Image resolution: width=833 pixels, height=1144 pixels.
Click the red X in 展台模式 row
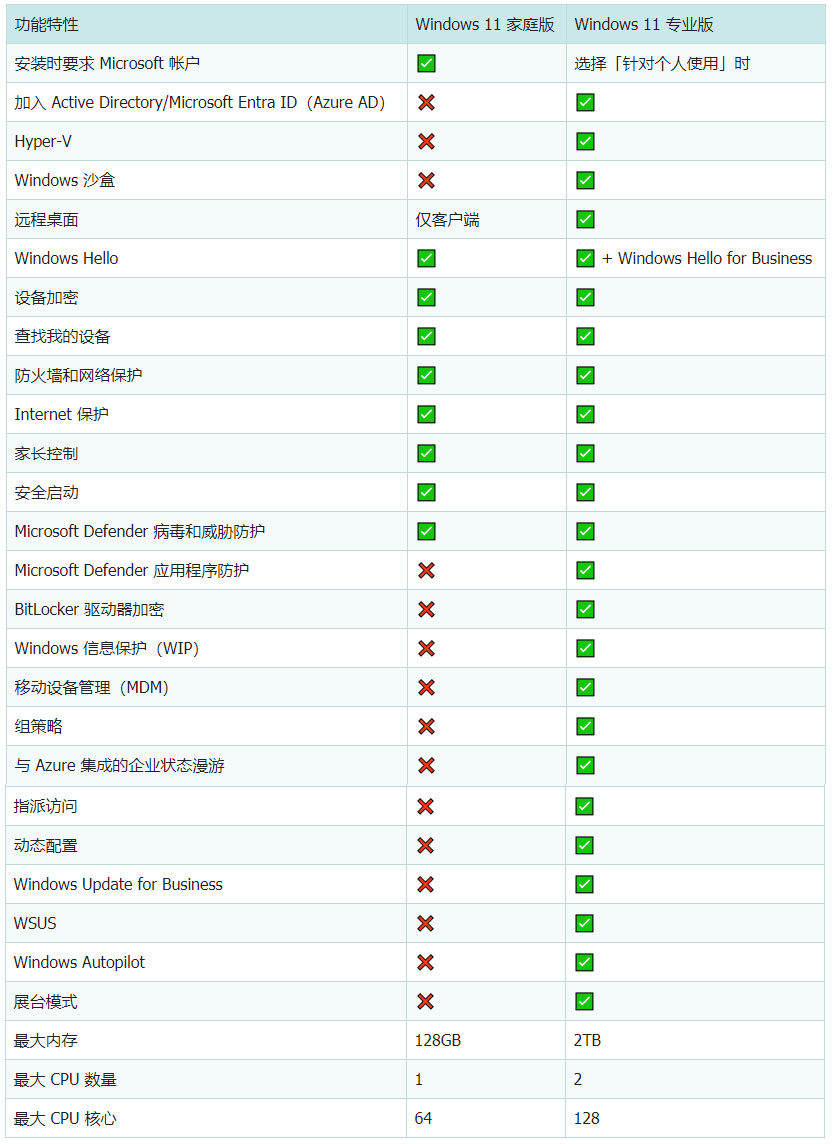[425, 1002]
